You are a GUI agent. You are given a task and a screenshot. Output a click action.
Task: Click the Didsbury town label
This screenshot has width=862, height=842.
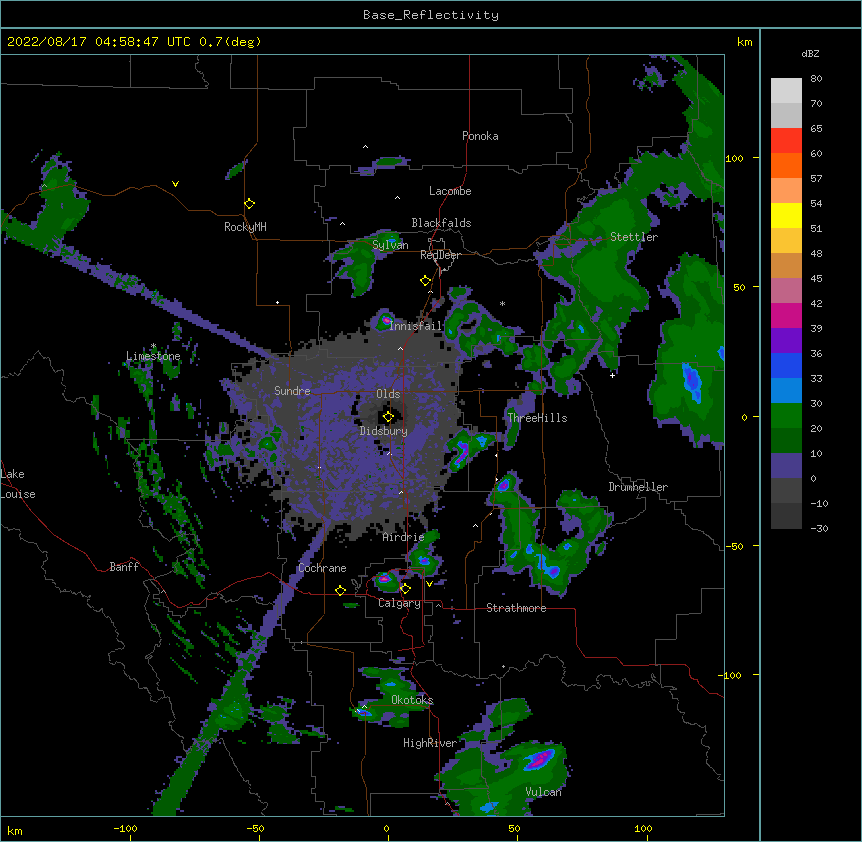click(384, 431)
